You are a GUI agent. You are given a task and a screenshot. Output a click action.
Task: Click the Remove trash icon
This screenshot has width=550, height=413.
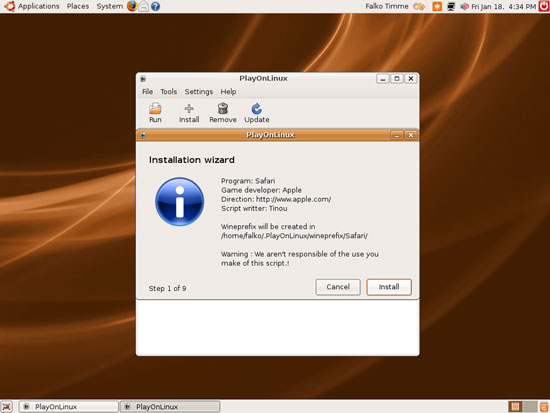(223, 108)
